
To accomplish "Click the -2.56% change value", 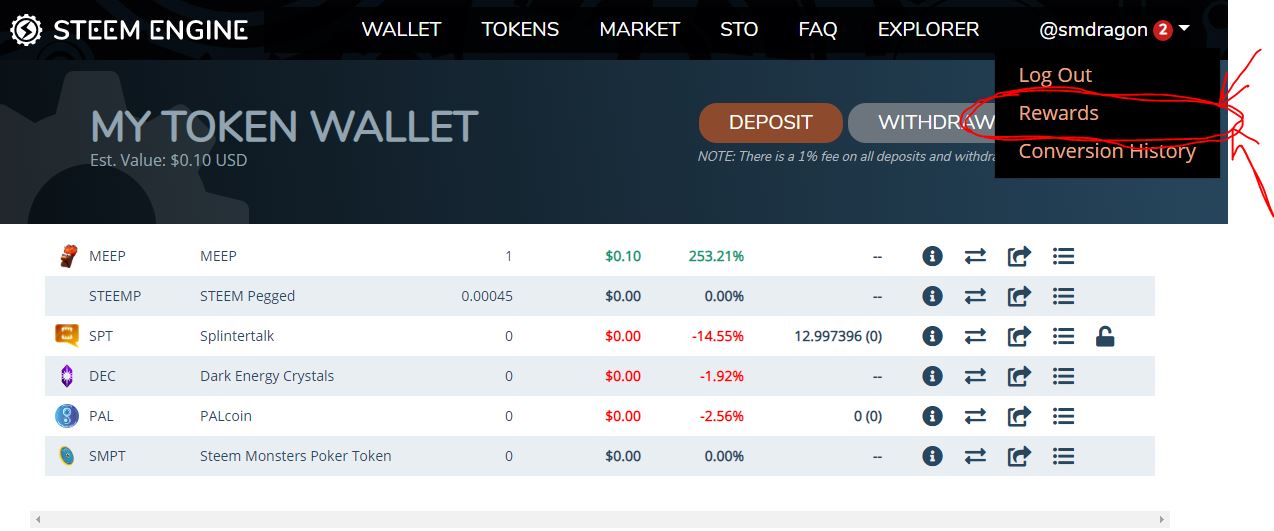I will pos(722,416).
